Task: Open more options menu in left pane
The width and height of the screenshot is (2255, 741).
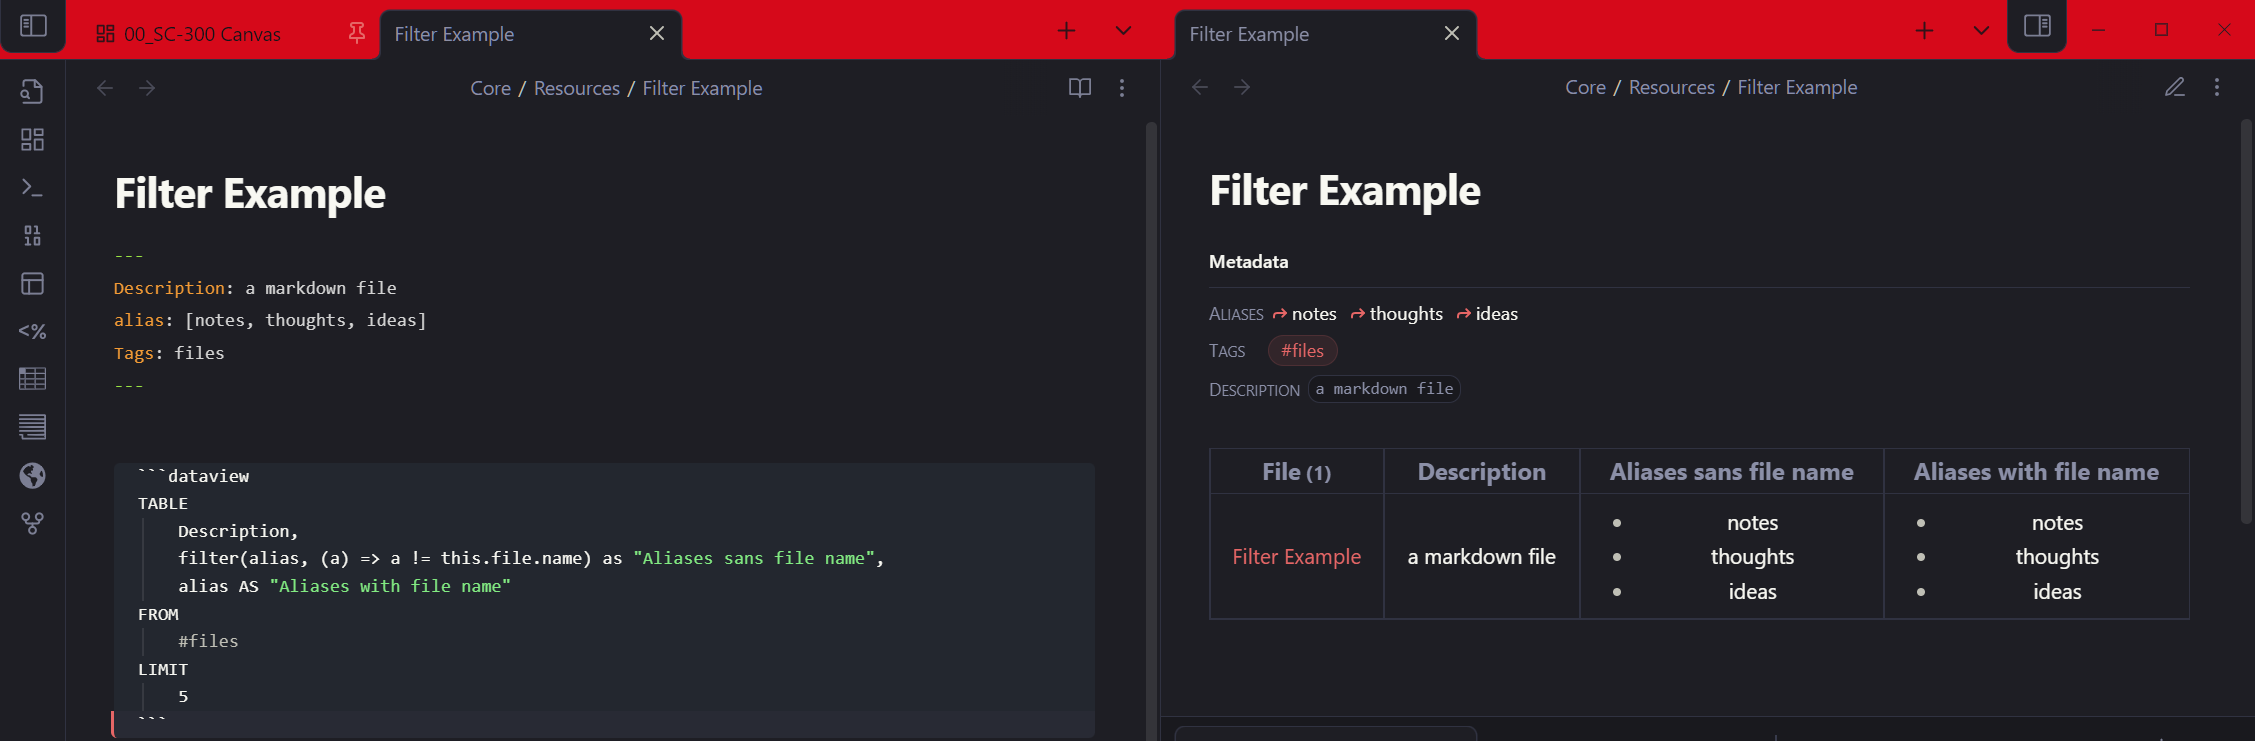Action: (1122, 88)
